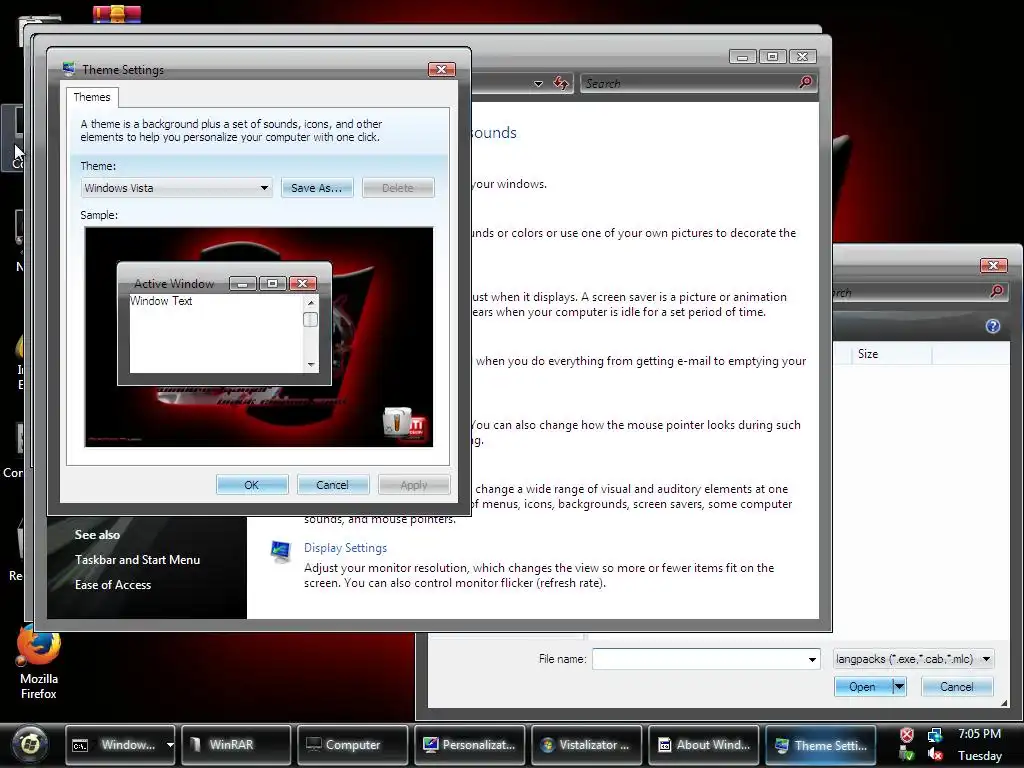Close the Theme Settings dialog
Screen dimensions: 1024x768
(x=441, y=69)
